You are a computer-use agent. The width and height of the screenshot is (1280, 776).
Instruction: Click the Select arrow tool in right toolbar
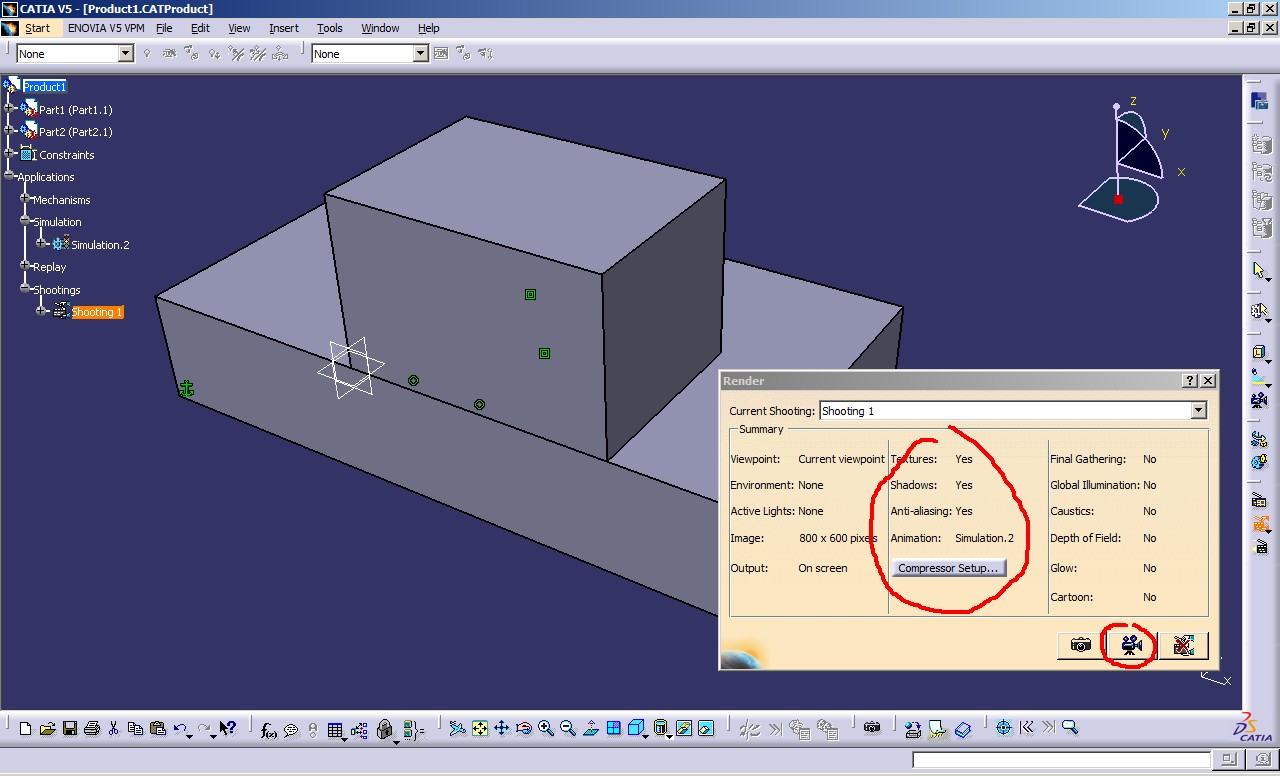tap(1259, 271)
